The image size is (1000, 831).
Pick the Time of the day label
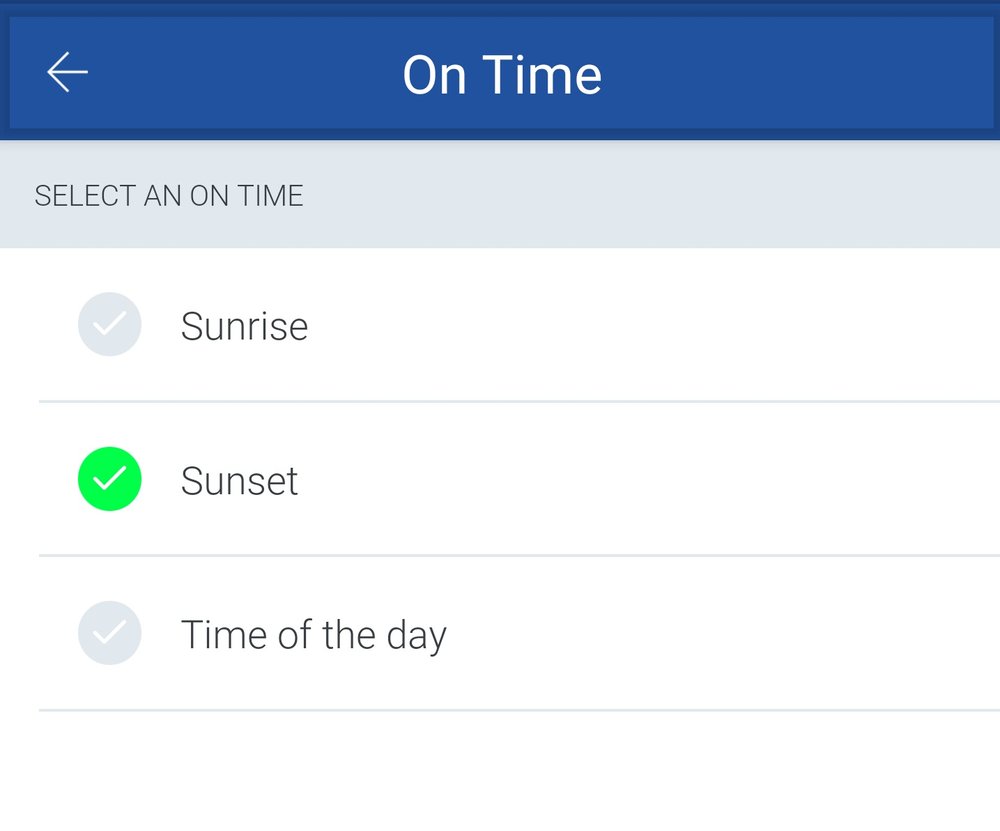click(x=314, y=635)
